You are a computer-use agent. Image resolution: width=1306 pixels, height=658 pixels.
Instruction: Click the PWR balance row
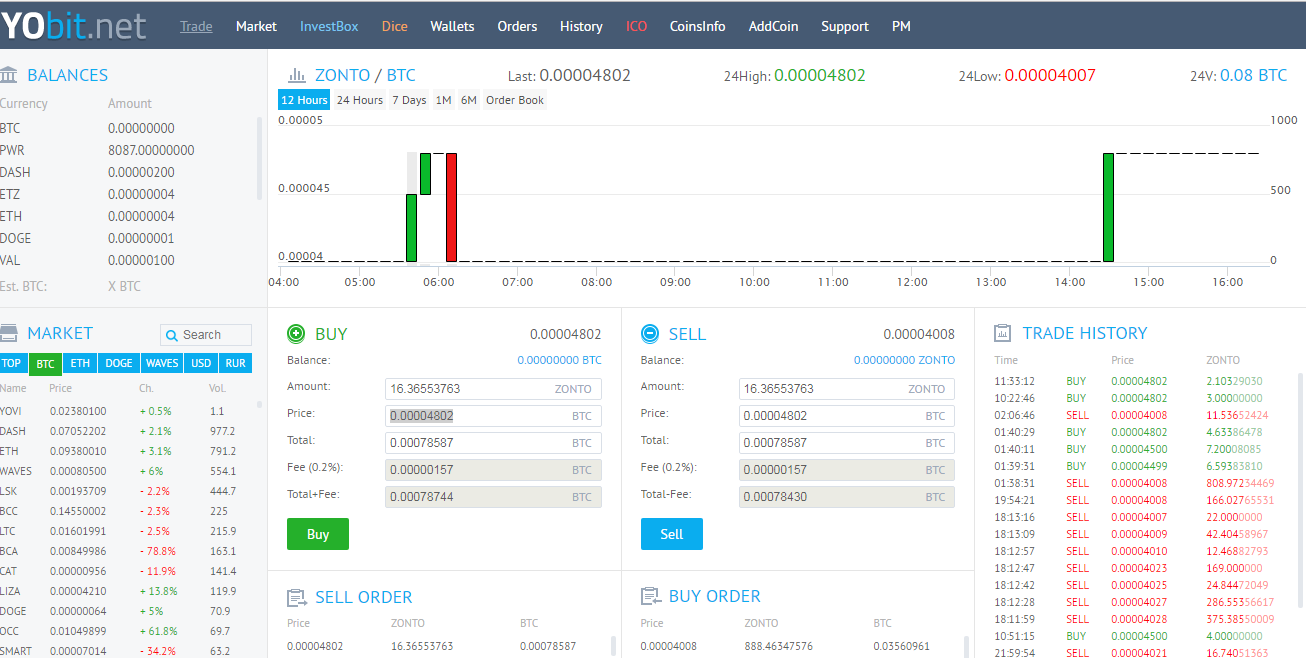point(128,150)
